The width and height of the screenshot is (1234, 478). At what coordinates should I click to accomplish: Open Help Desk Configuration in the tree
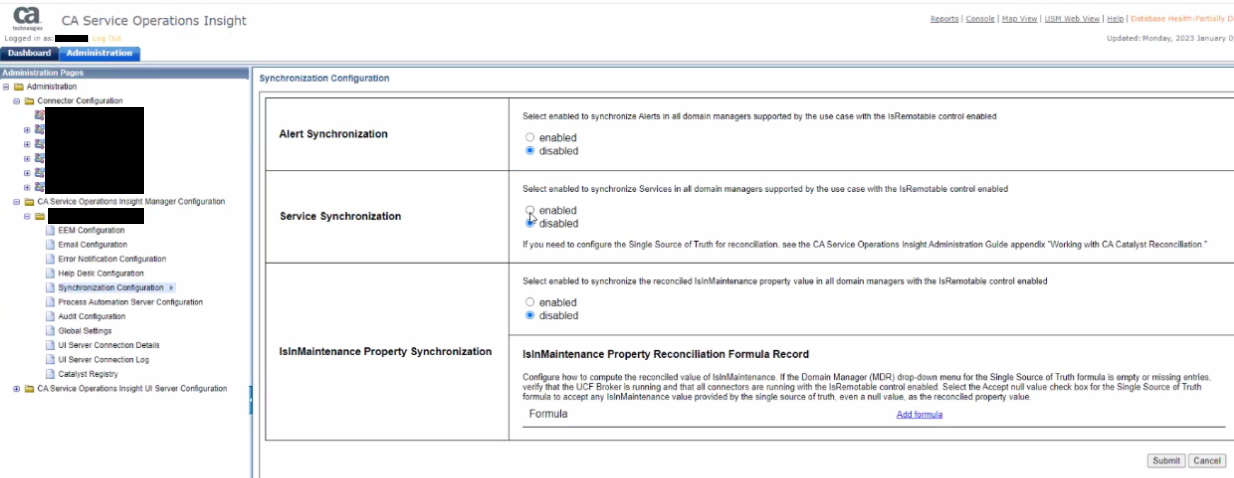(101, 273)
